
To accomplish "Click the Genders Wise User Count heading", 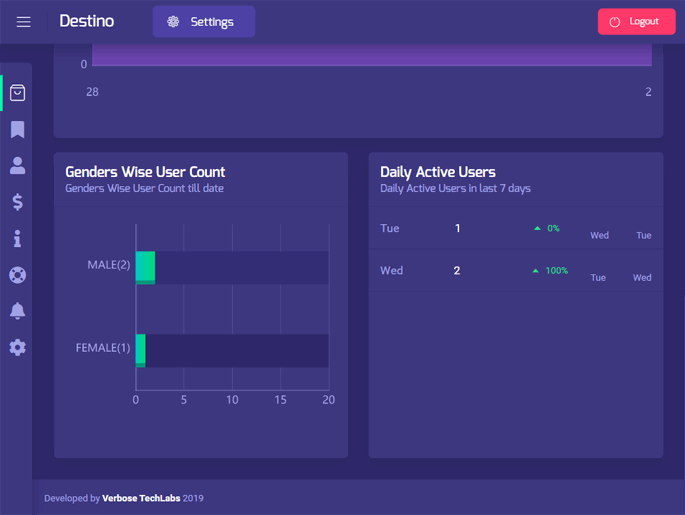I will [145, 172].
